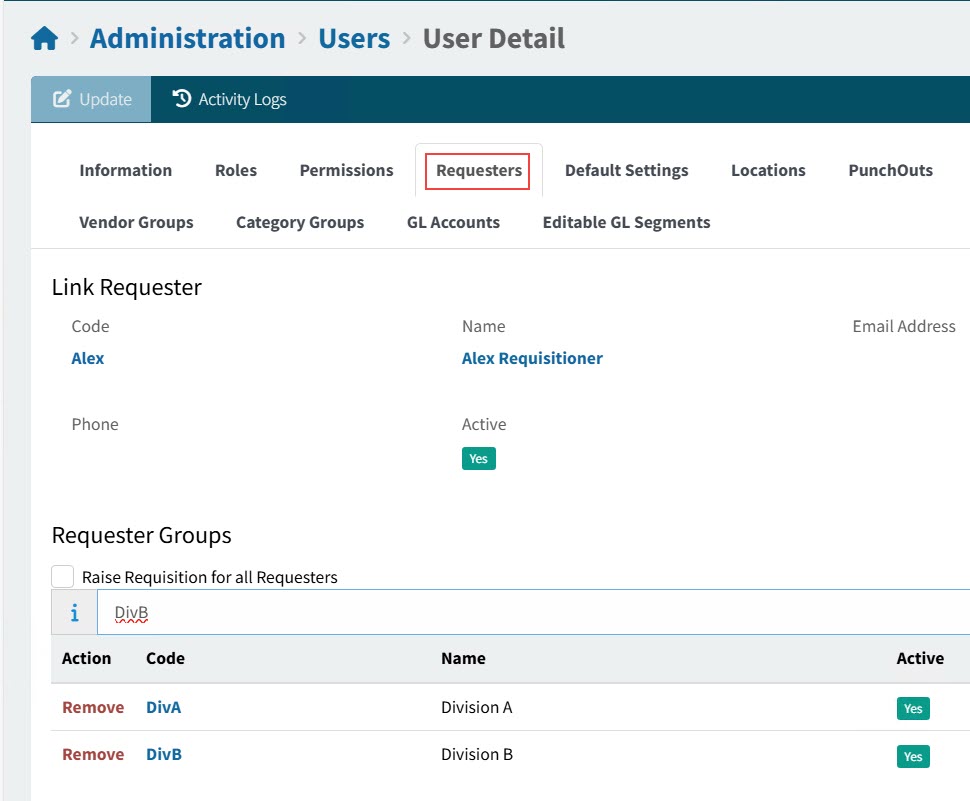Open the Roles tab
970x801 pixels.
click(236, 170)
